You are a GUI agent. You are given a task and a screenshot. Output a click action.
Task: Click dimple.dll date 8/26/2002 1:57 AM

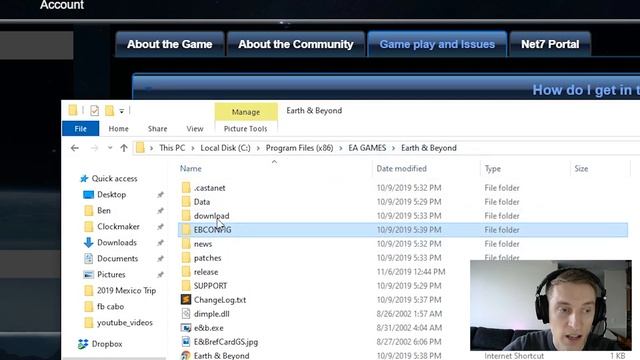tap(409, 313)
